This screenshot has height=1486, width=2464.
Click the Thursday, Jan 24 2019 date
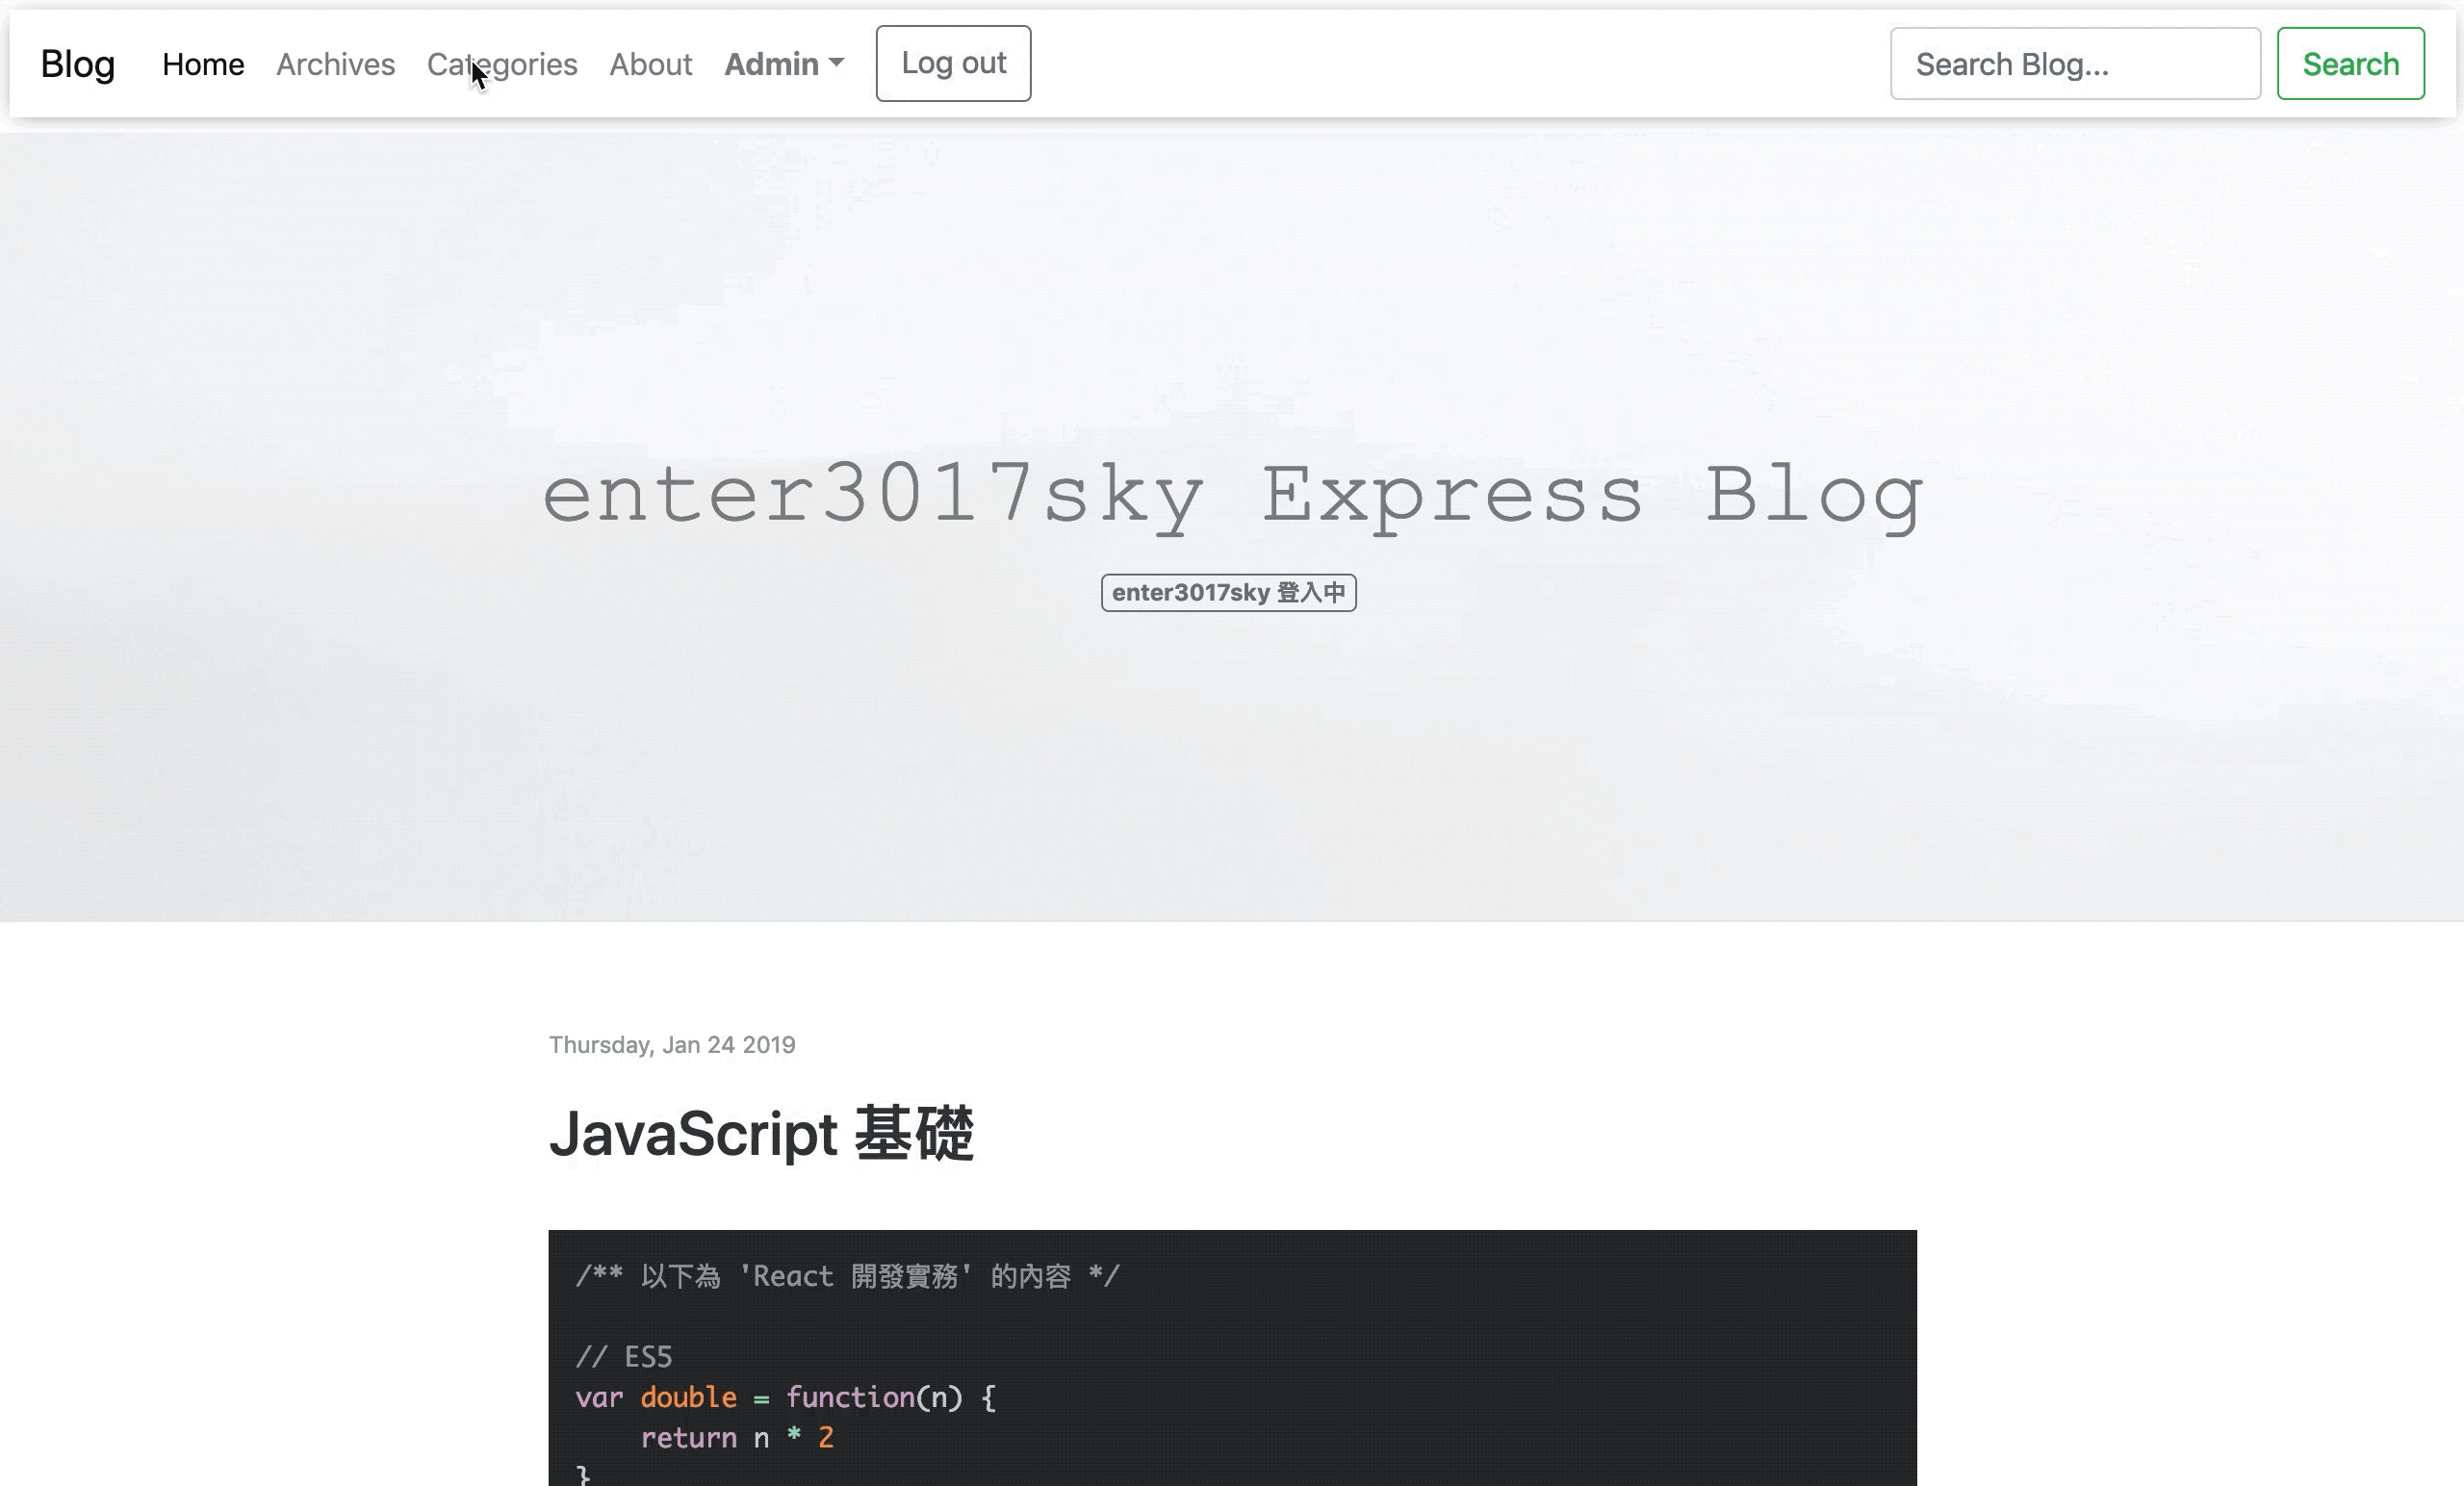click(x=672, y=1044)
